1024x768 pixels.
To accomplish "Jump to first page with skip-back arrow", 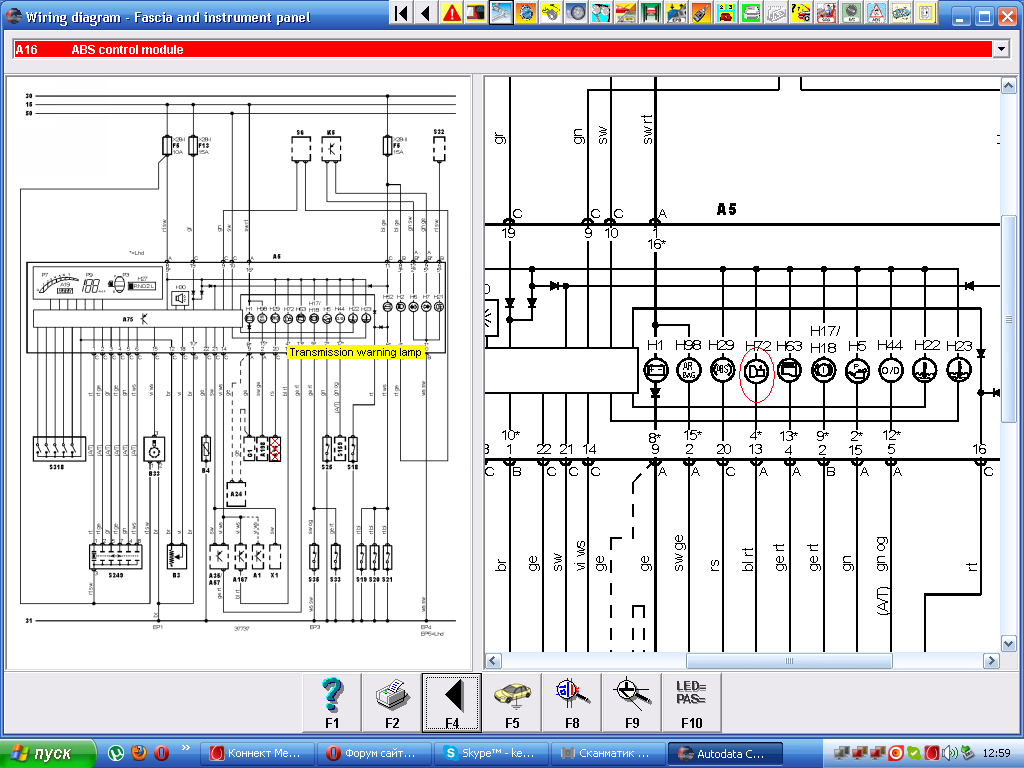I will 402,12.
